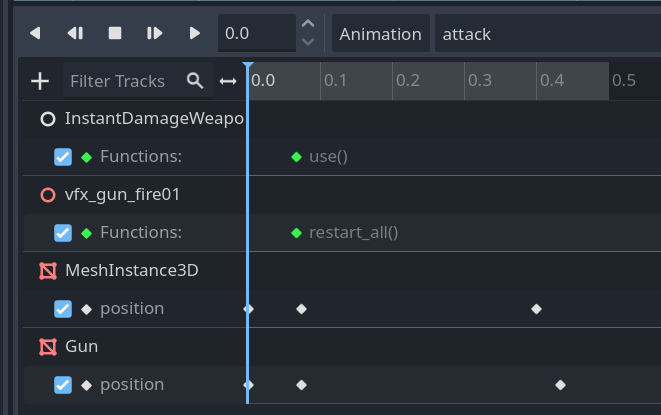Open the Animation menu
Screen dimensions: 661x415
pyautogui.click(x=380, y=33)
